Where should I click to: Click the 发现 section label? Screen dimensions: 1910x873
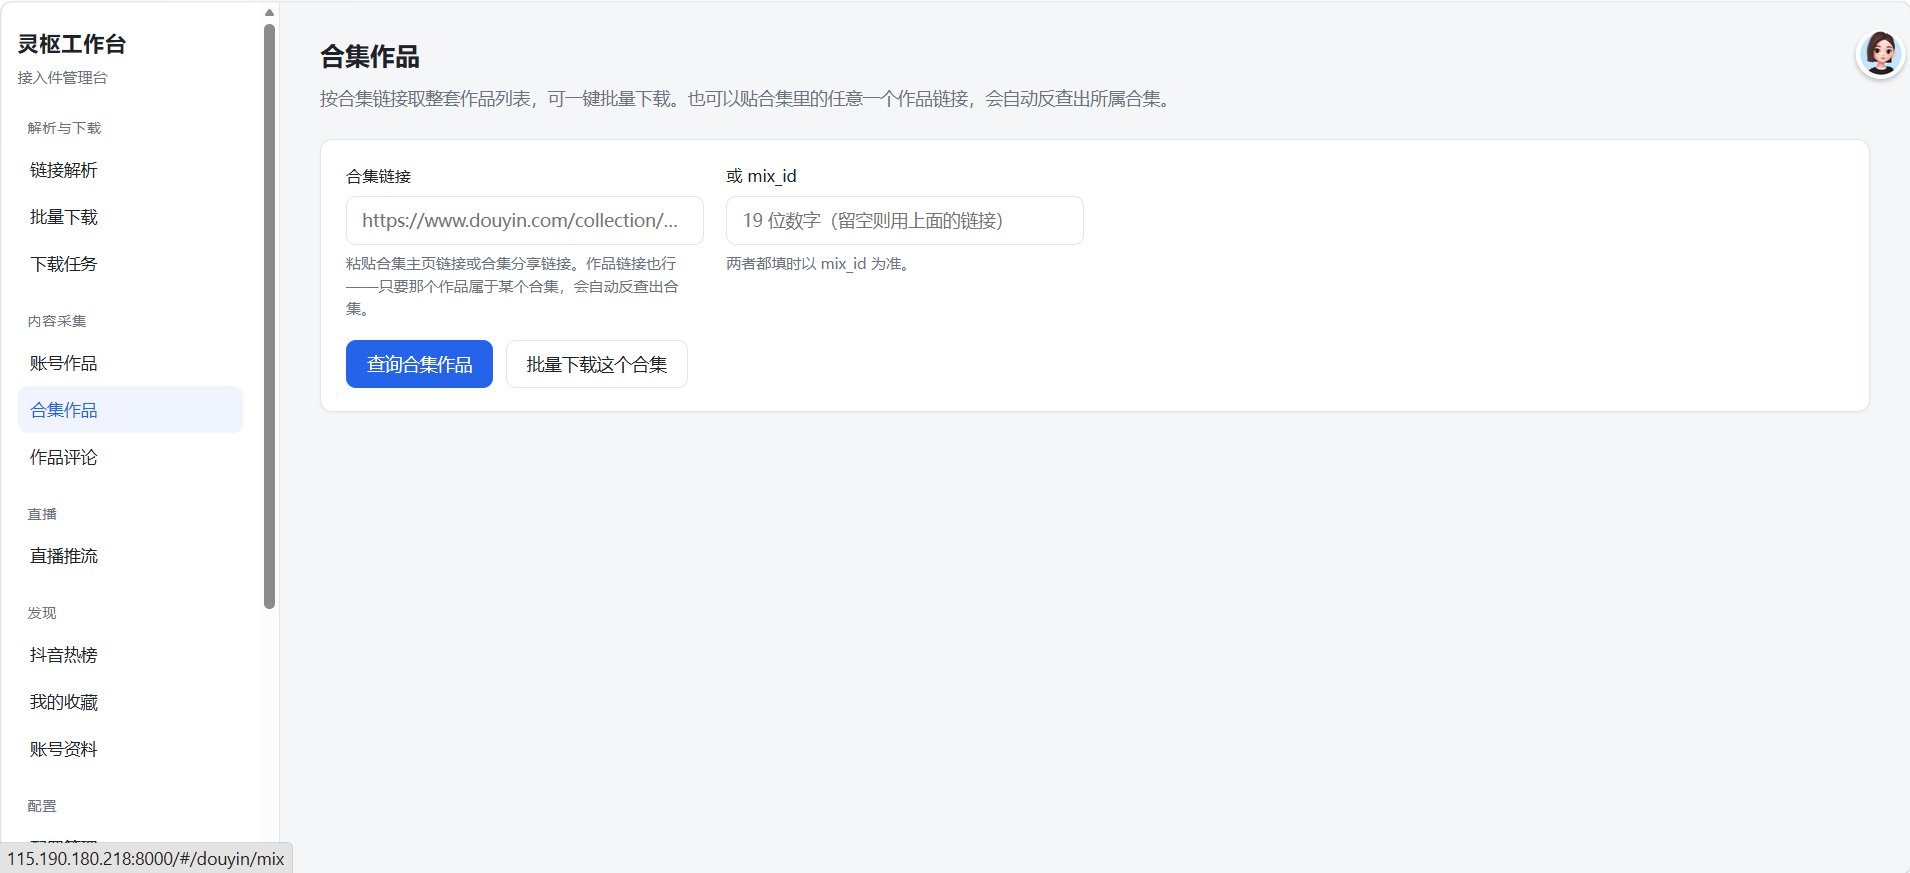click(42, 613)
